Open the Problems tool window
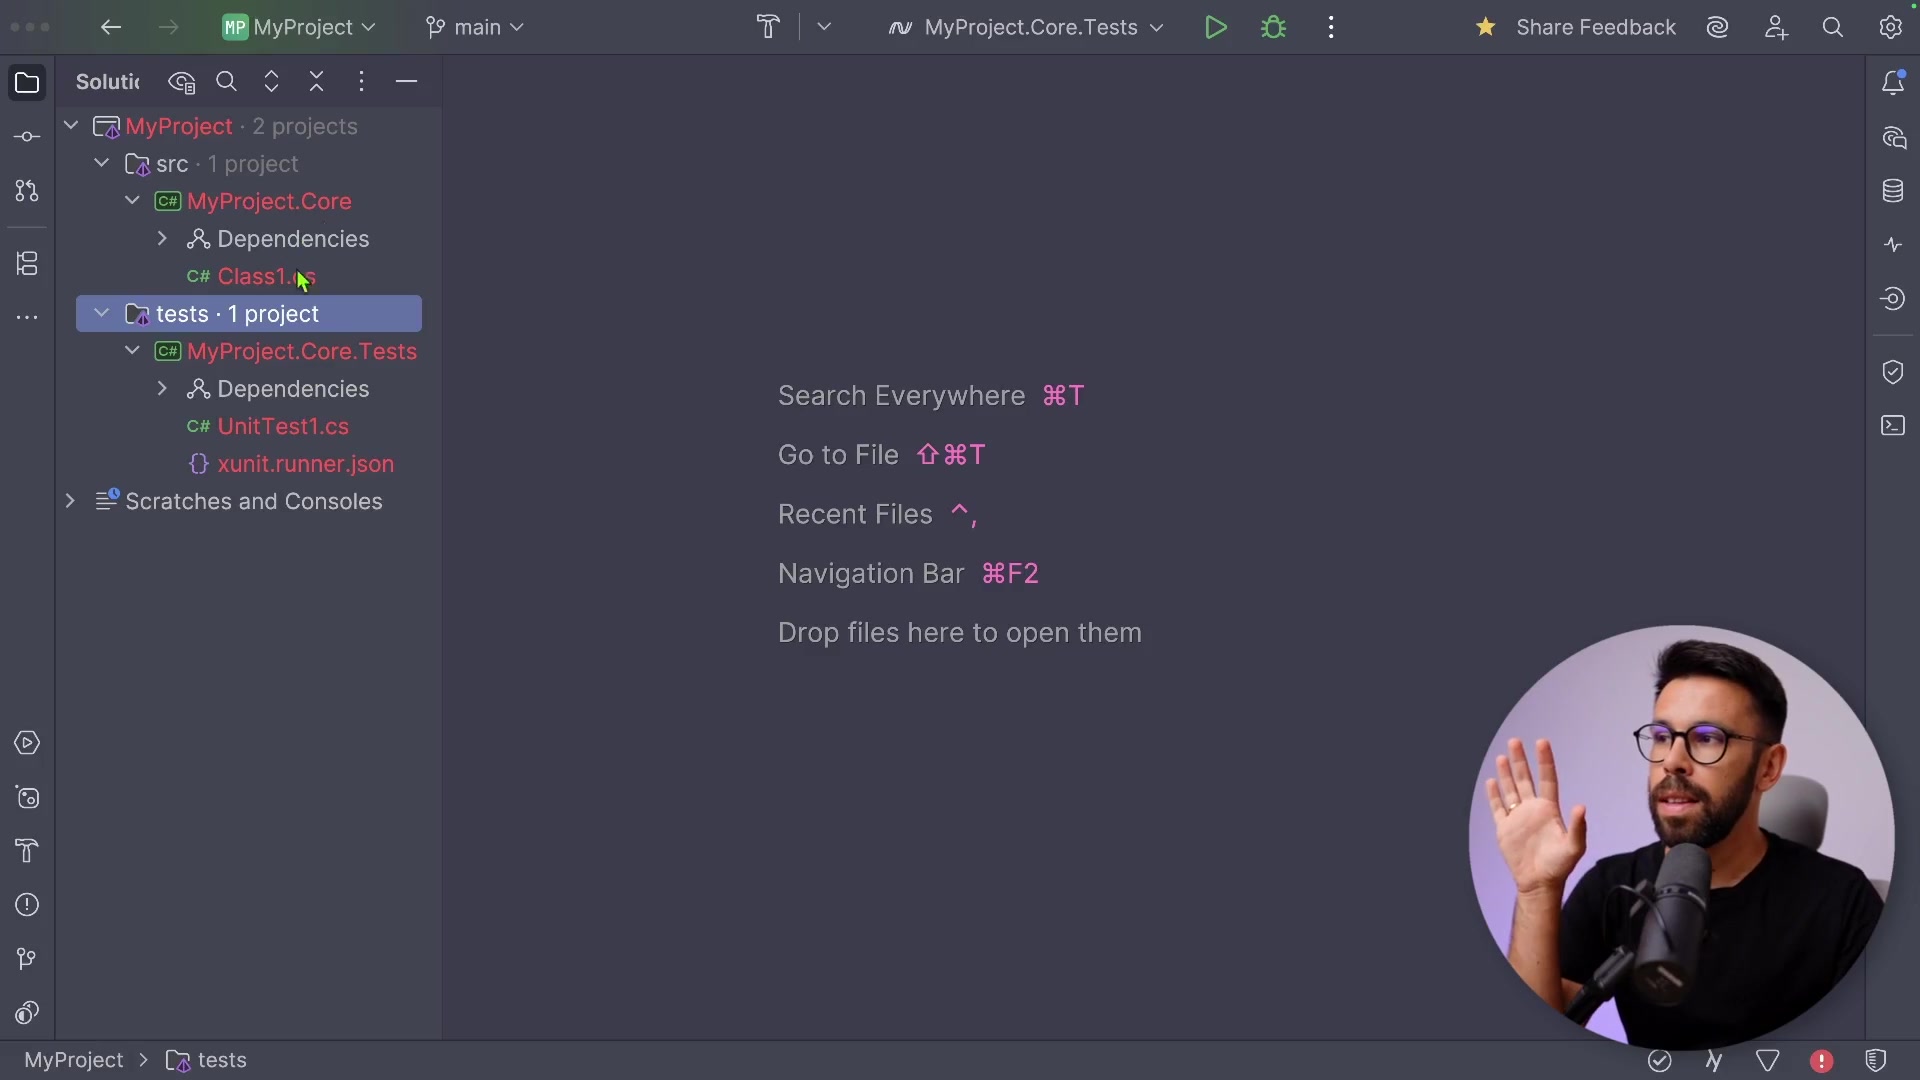This screenshot has height=1080, width=1920. (x=27, y=905)
